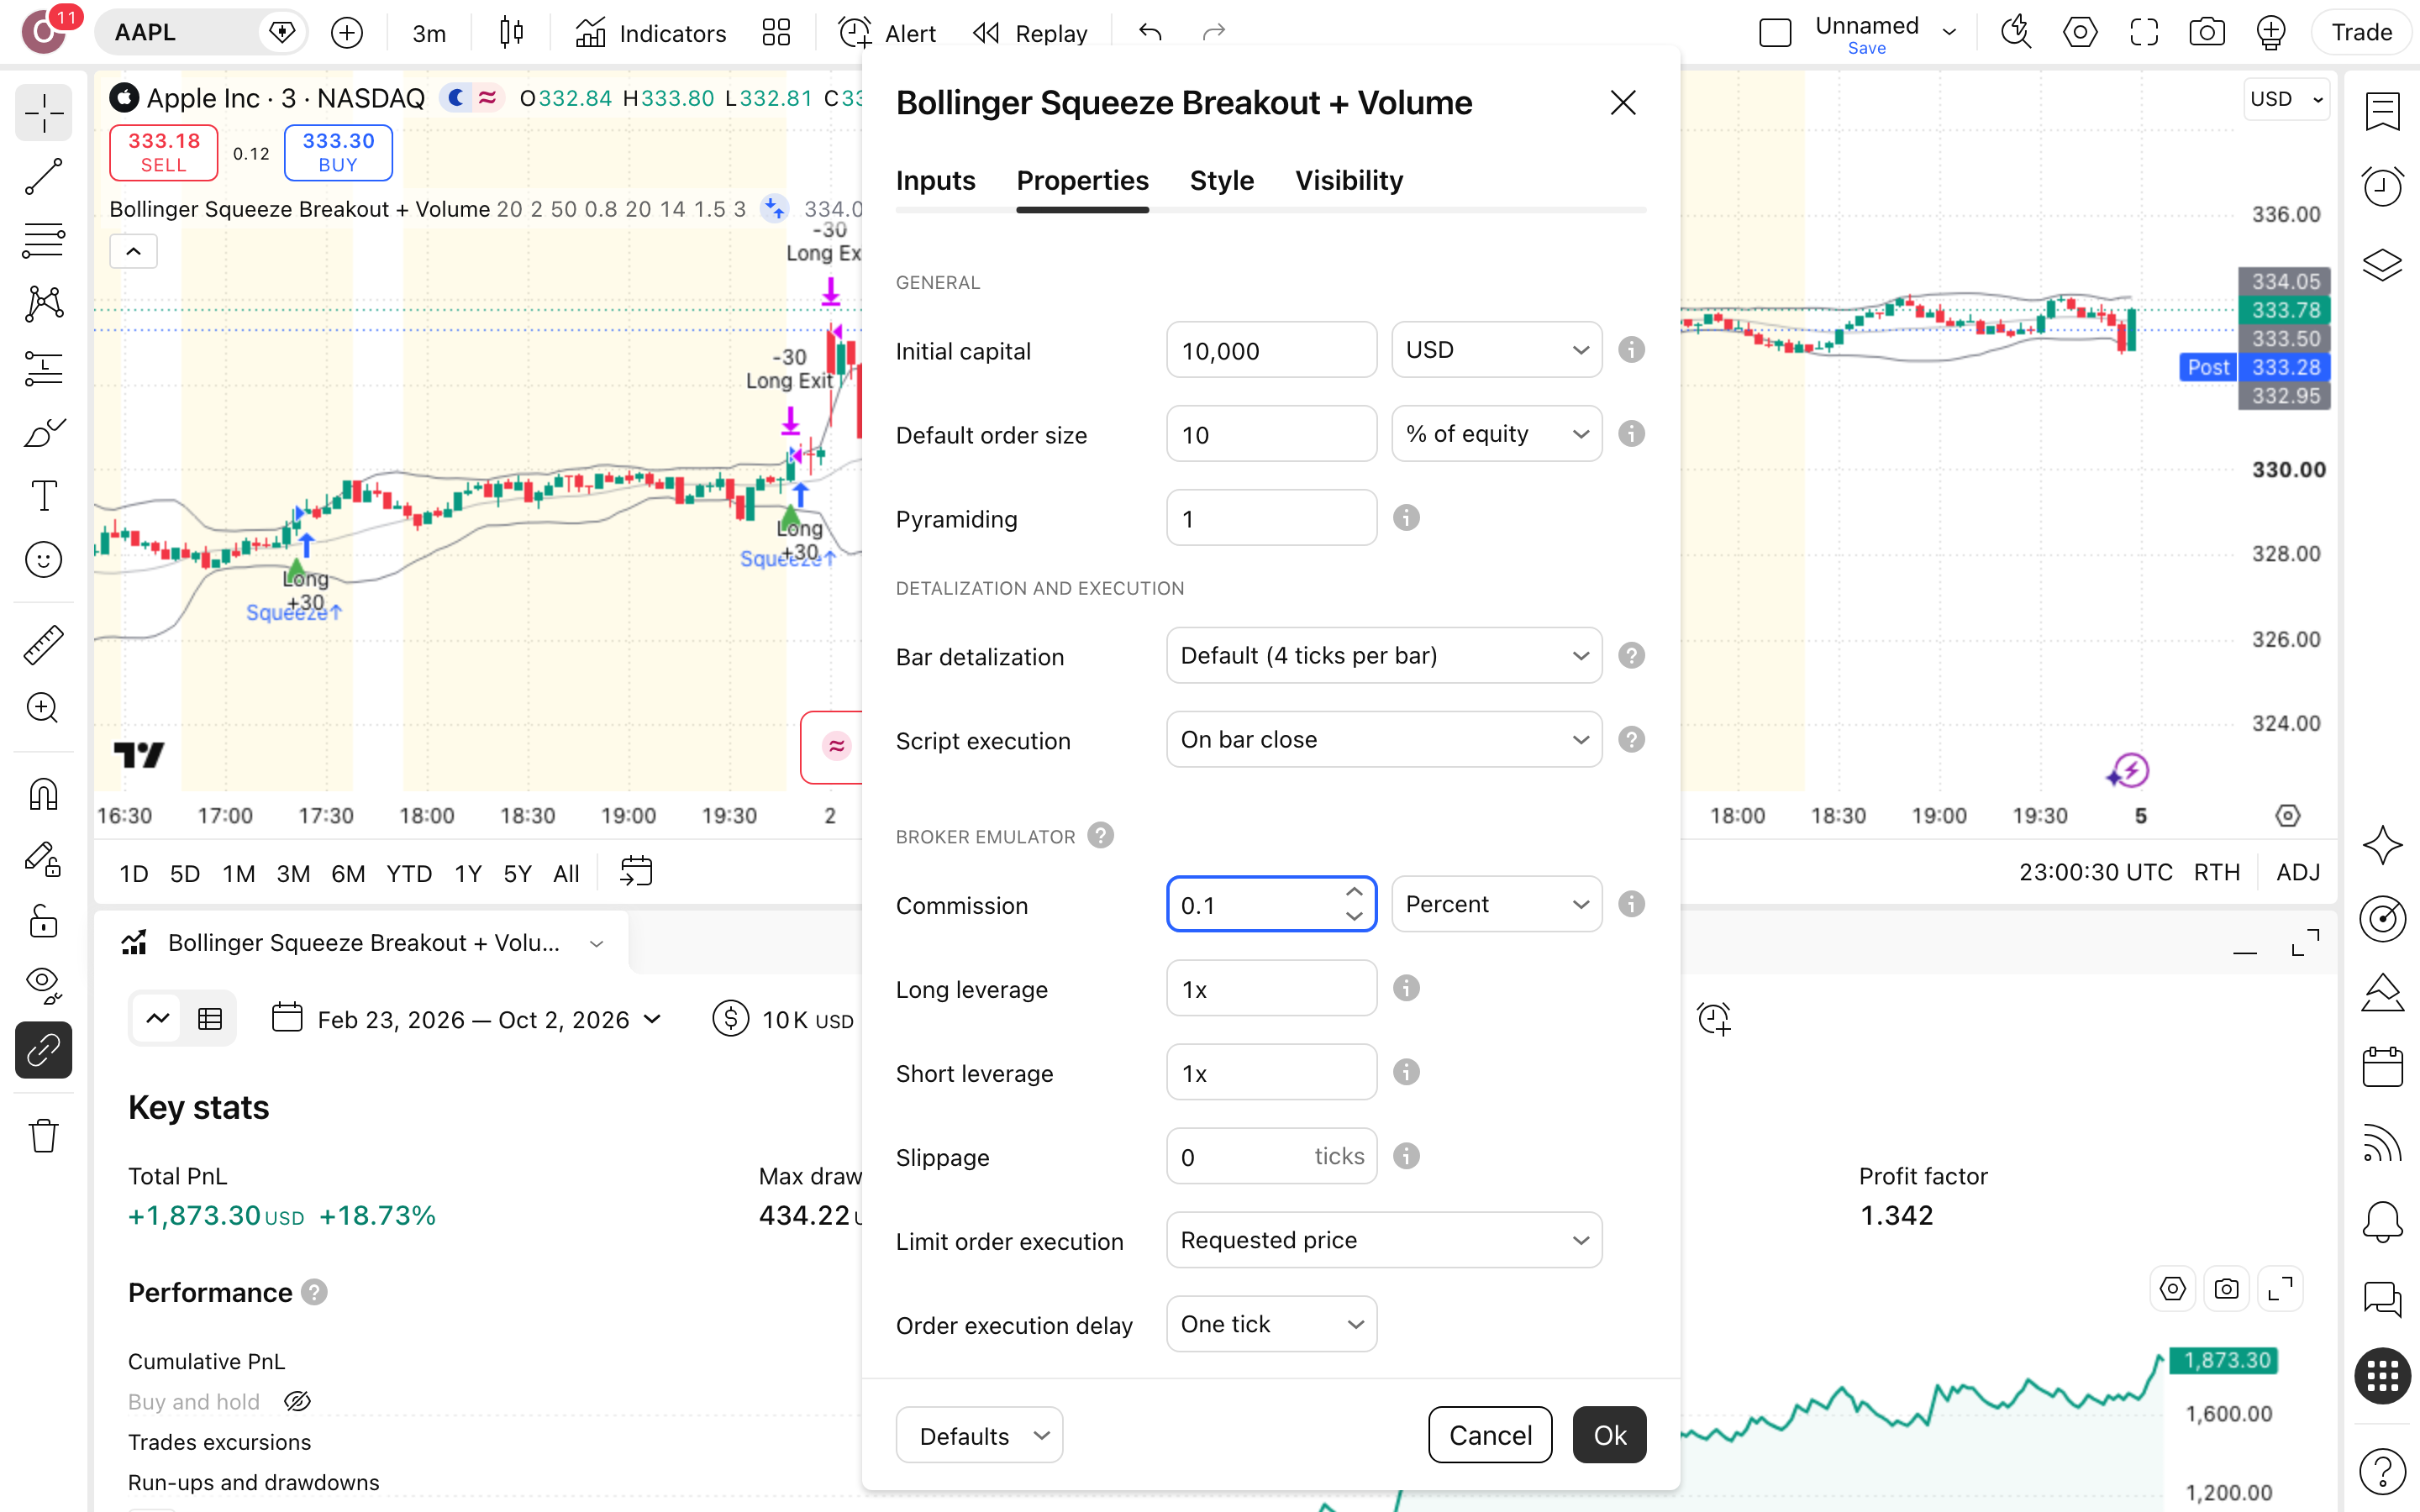Viewport: 2420px width, 1512px height.
Task: Open the watchlist panel icon
Action: [x=2382, y=111]
